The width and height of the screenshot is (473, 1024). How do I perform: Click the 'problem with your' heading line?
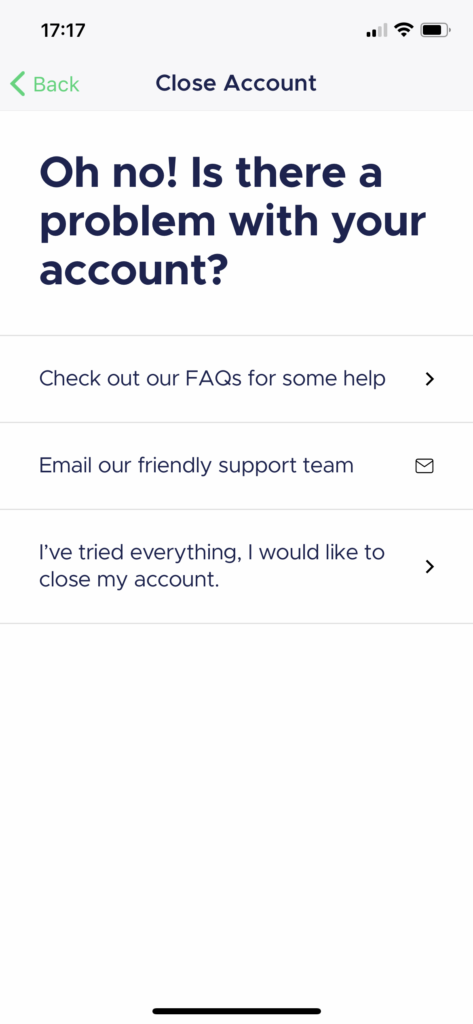[x=233, y=223]
